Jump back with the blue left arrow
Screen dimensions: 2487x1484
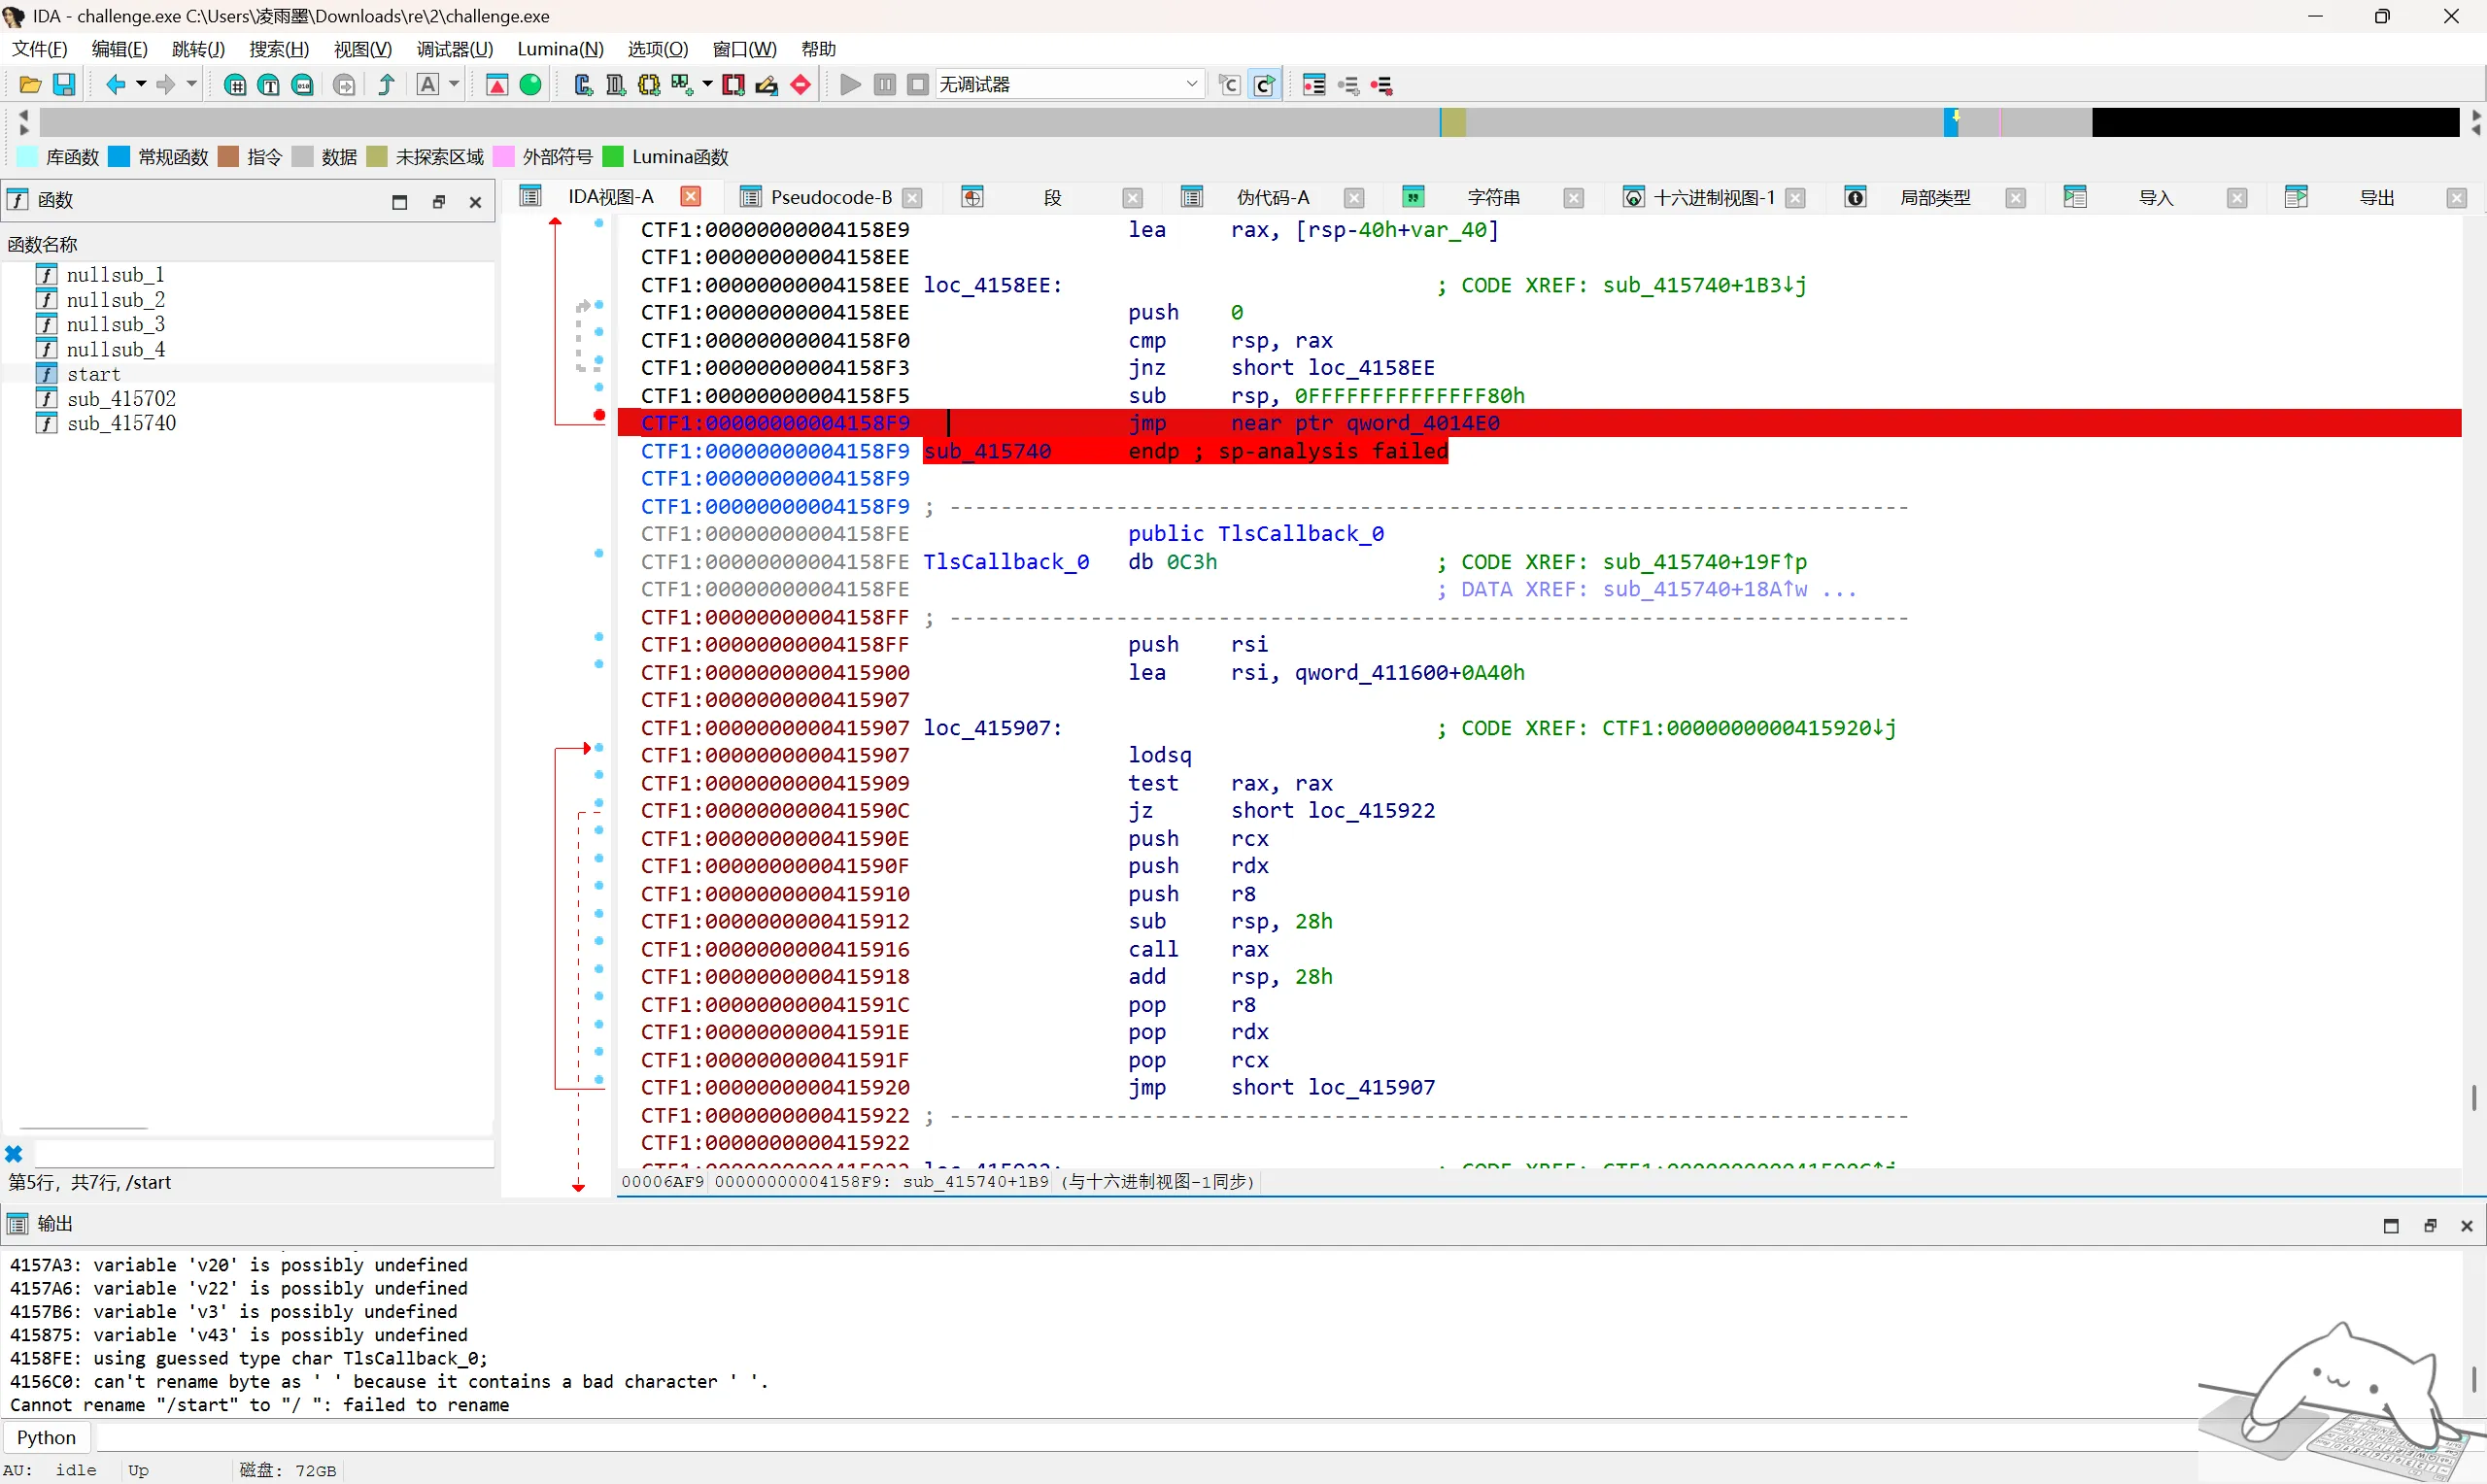click(x=116, y=85)
